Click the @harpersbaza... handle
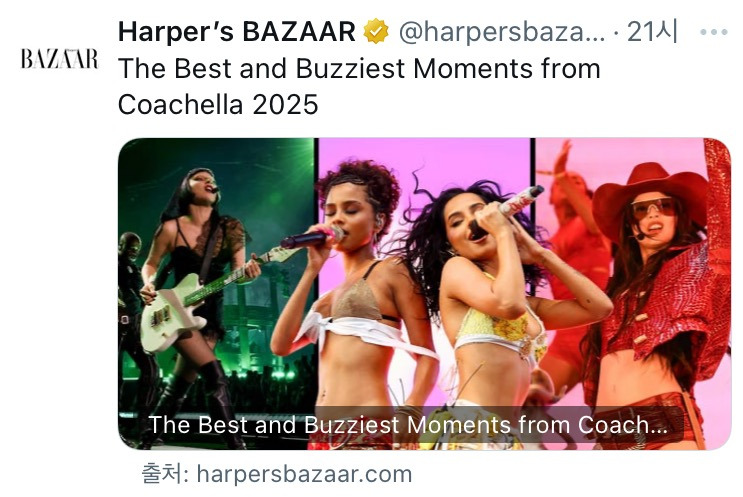Image resolution: width=743 pixels, height=497 pixels. (x=502, y=32)
